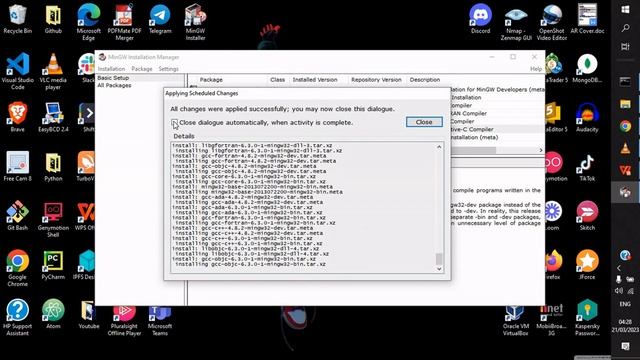640x360 pixels.
Task: Open Discord desktop icon
Action: tap(480, 19)
